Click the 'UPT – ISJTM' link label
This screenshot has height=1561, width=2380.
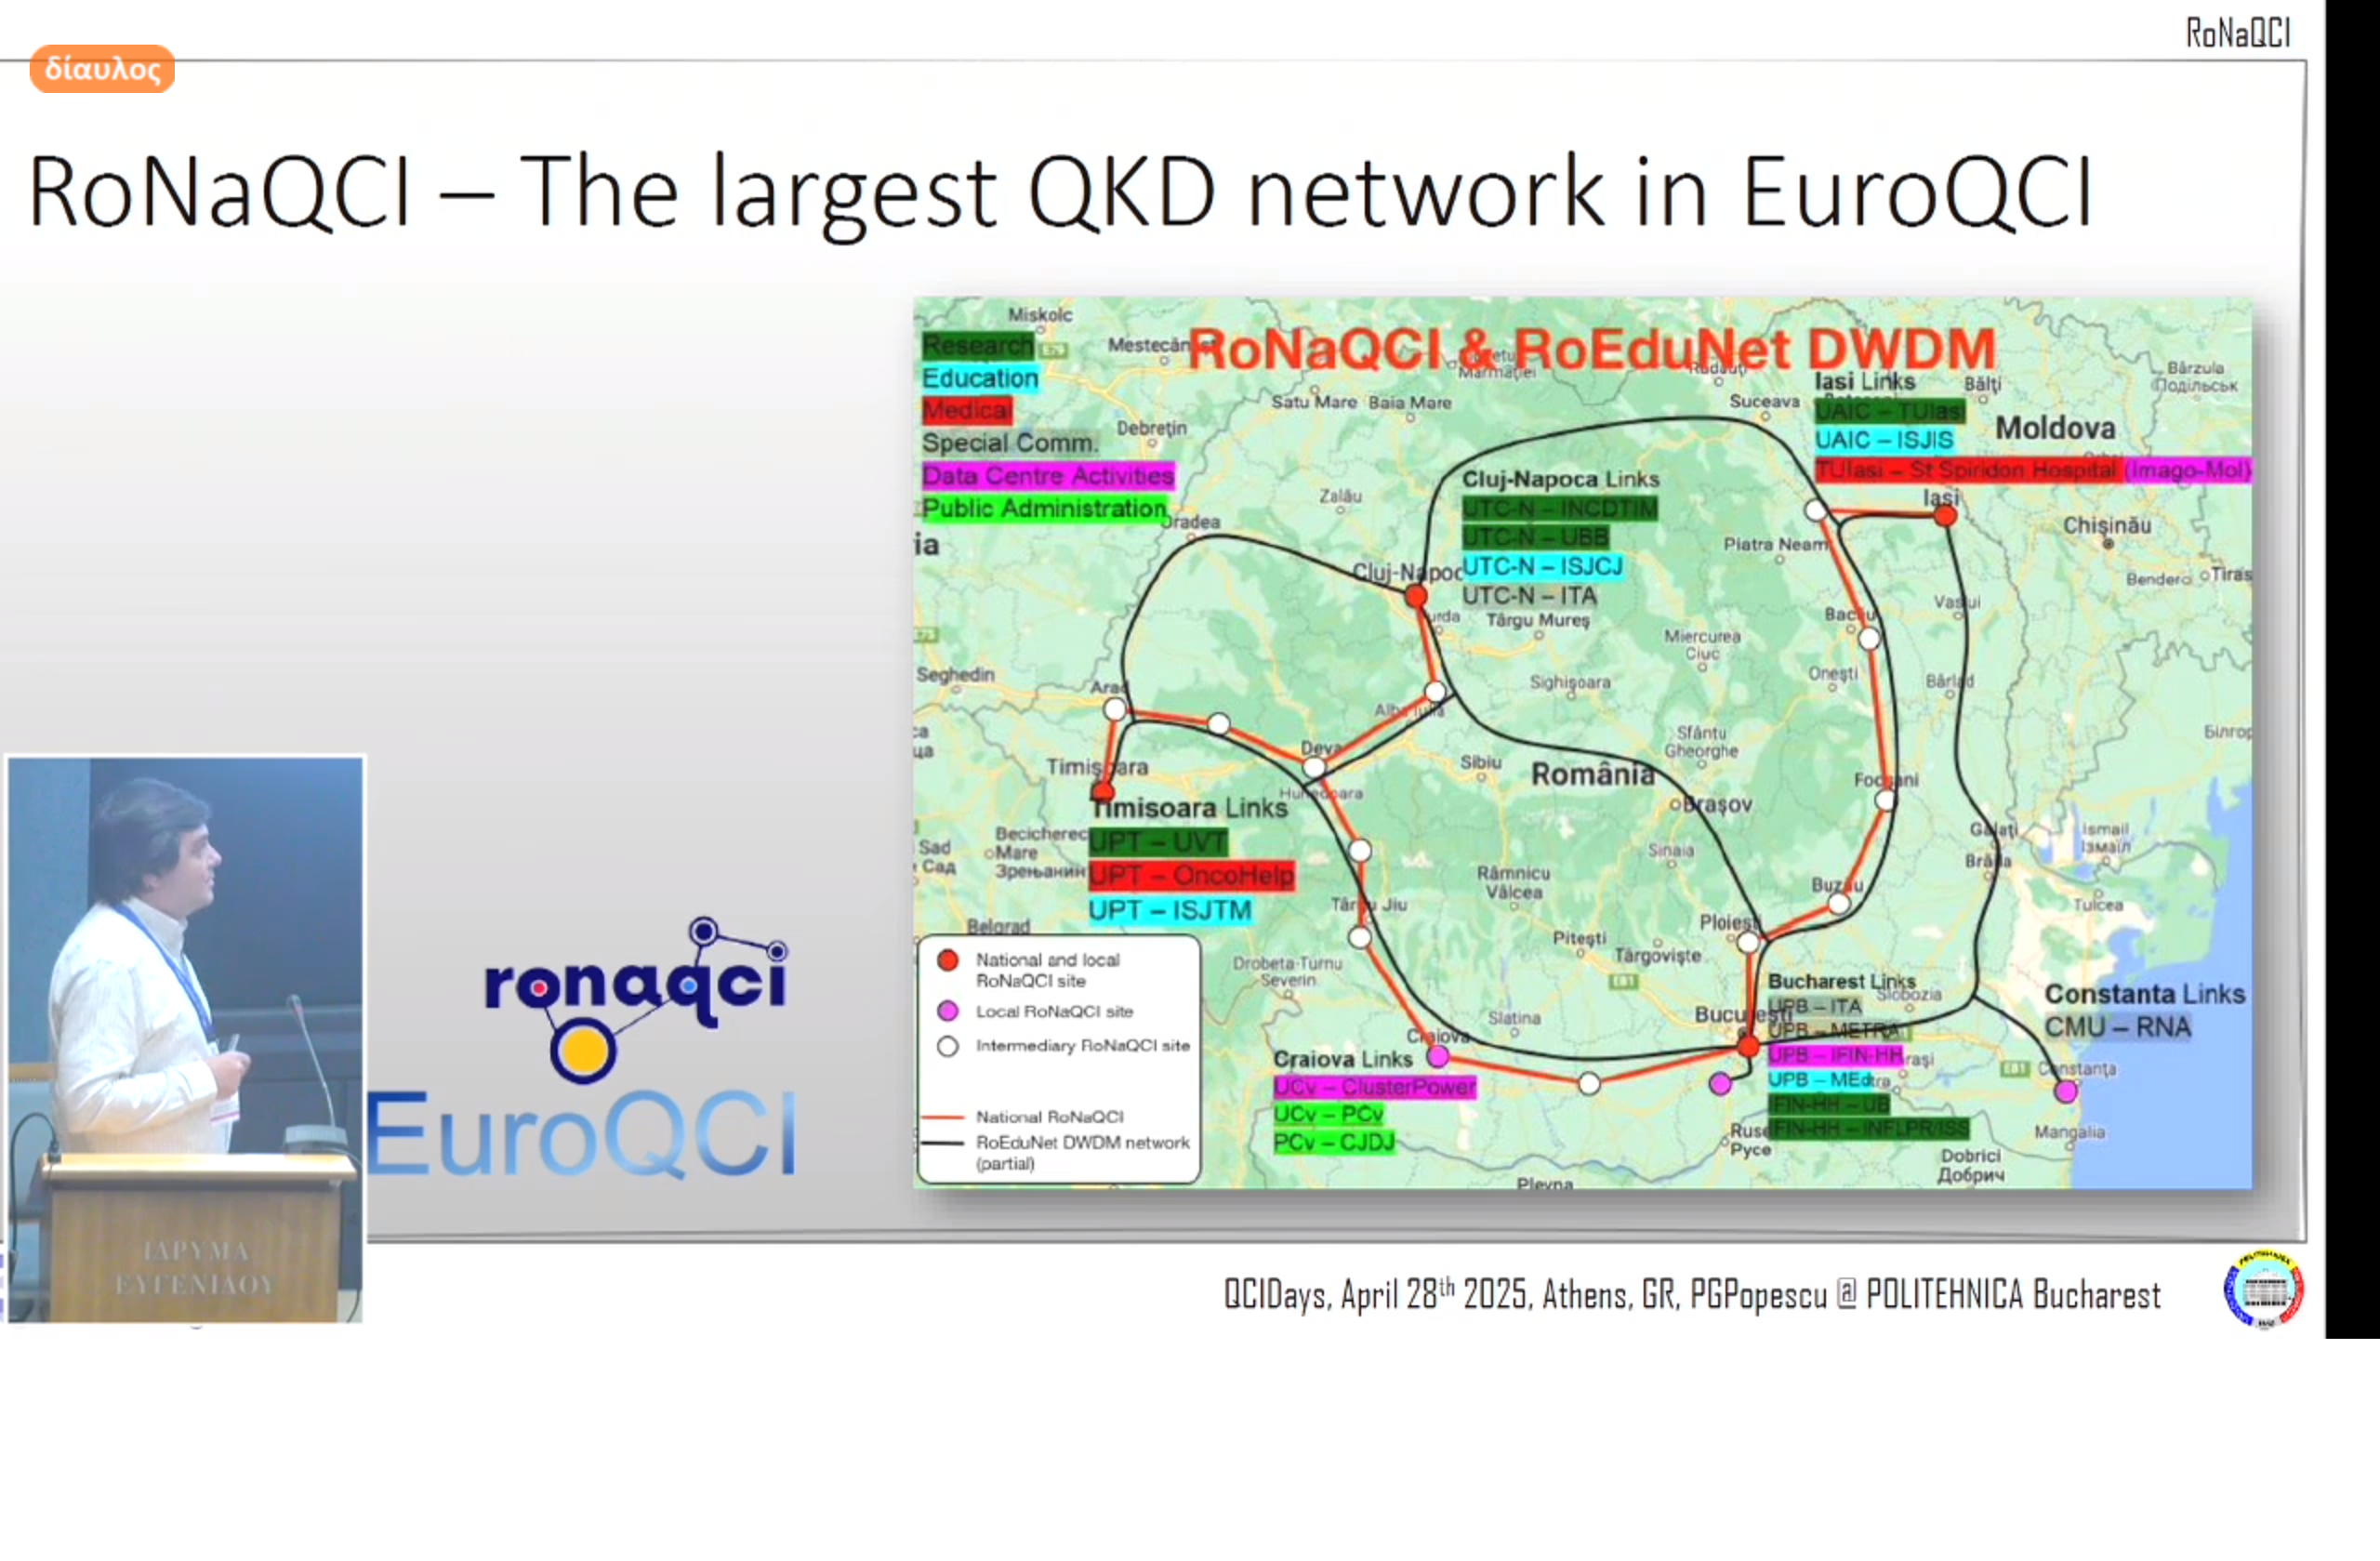pos(1170,911)
